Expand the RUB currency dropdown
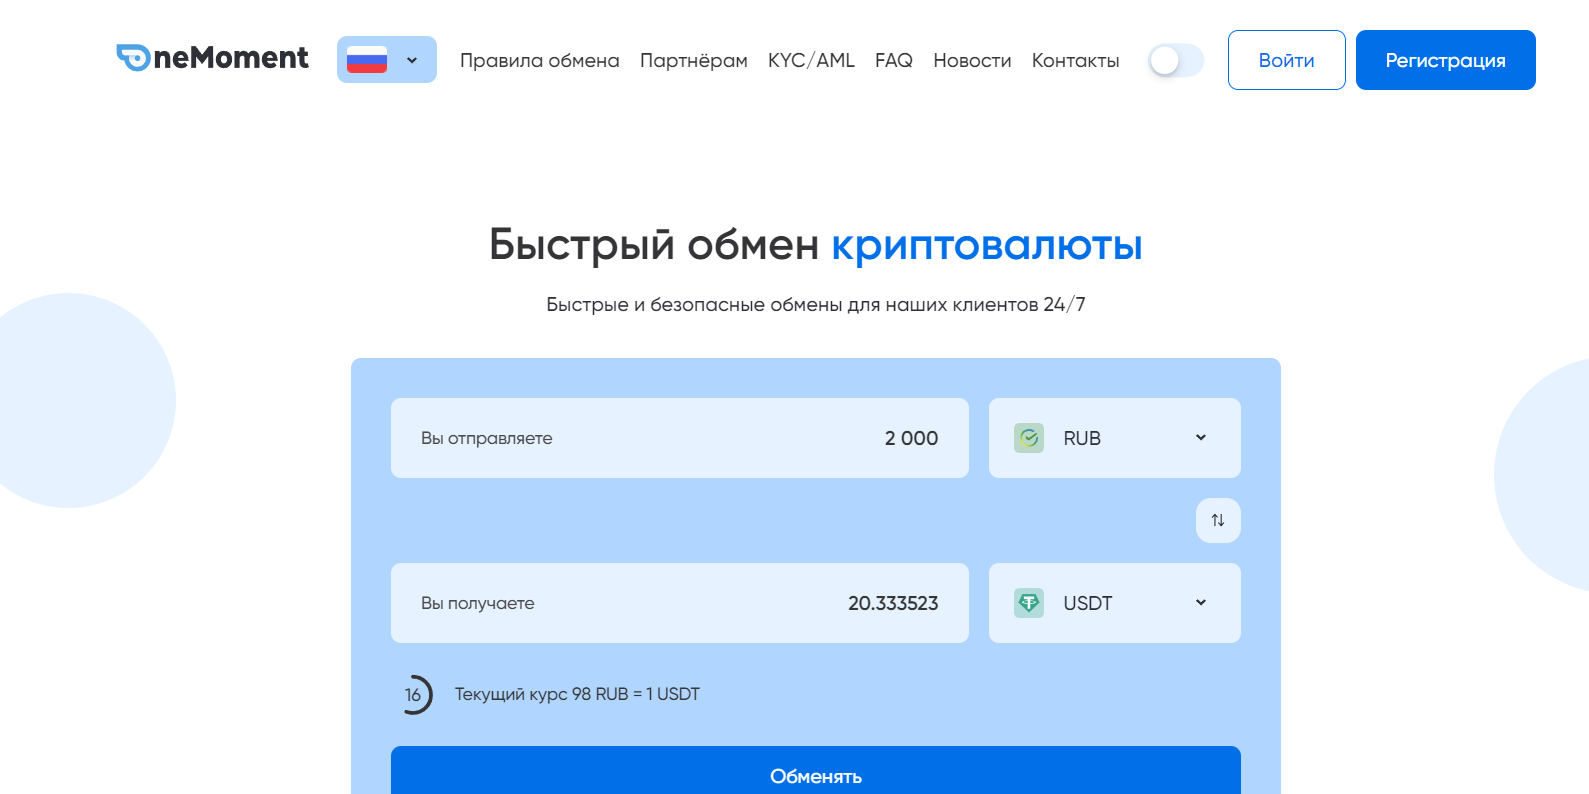The width and height of the screenshot is (1589, 794). (x=1115, y=438)
